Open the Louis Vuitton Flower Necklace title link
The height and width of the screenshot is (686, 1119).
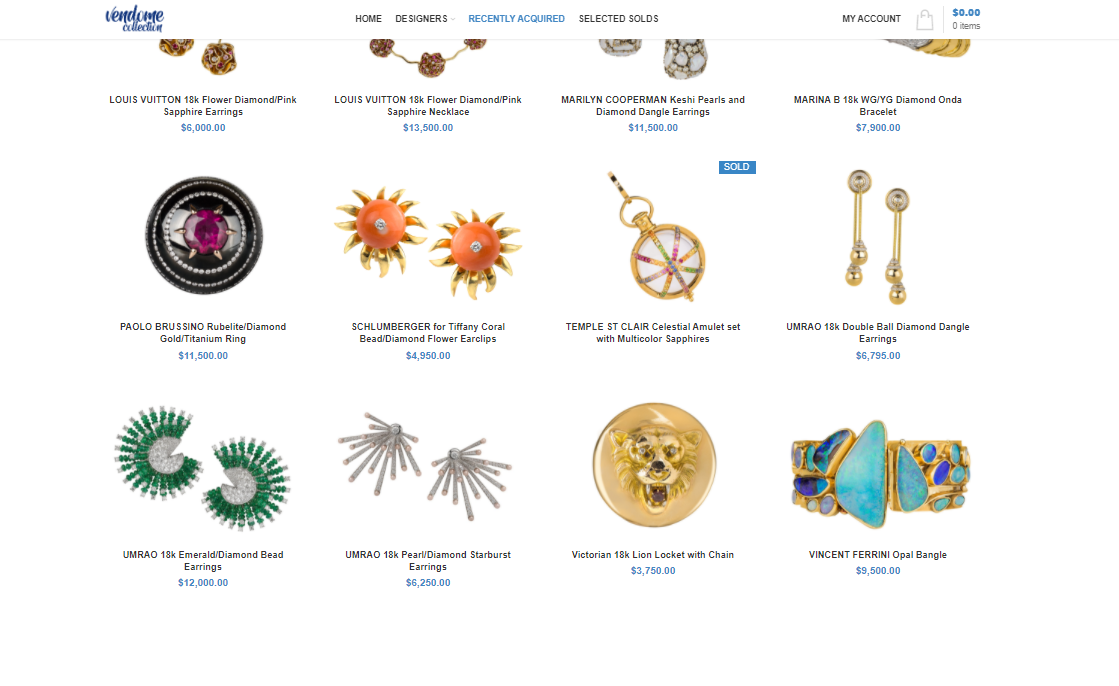tap(428, 106)
